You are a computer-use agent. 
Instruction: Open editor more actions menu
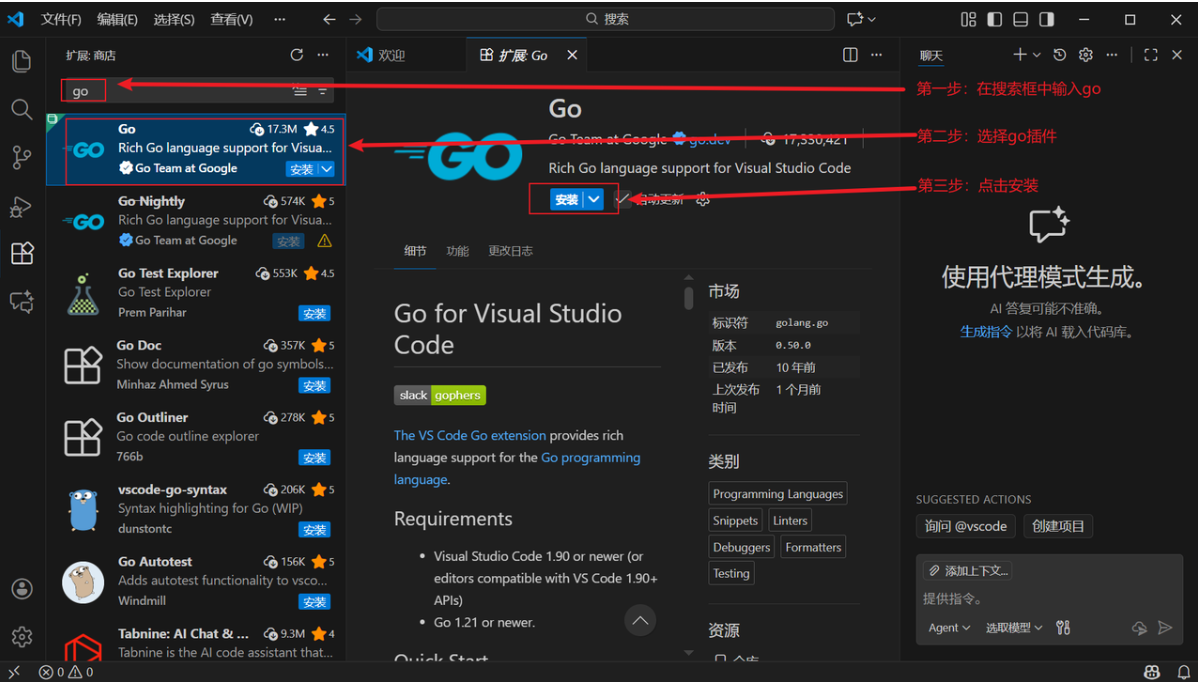[876, 55]
